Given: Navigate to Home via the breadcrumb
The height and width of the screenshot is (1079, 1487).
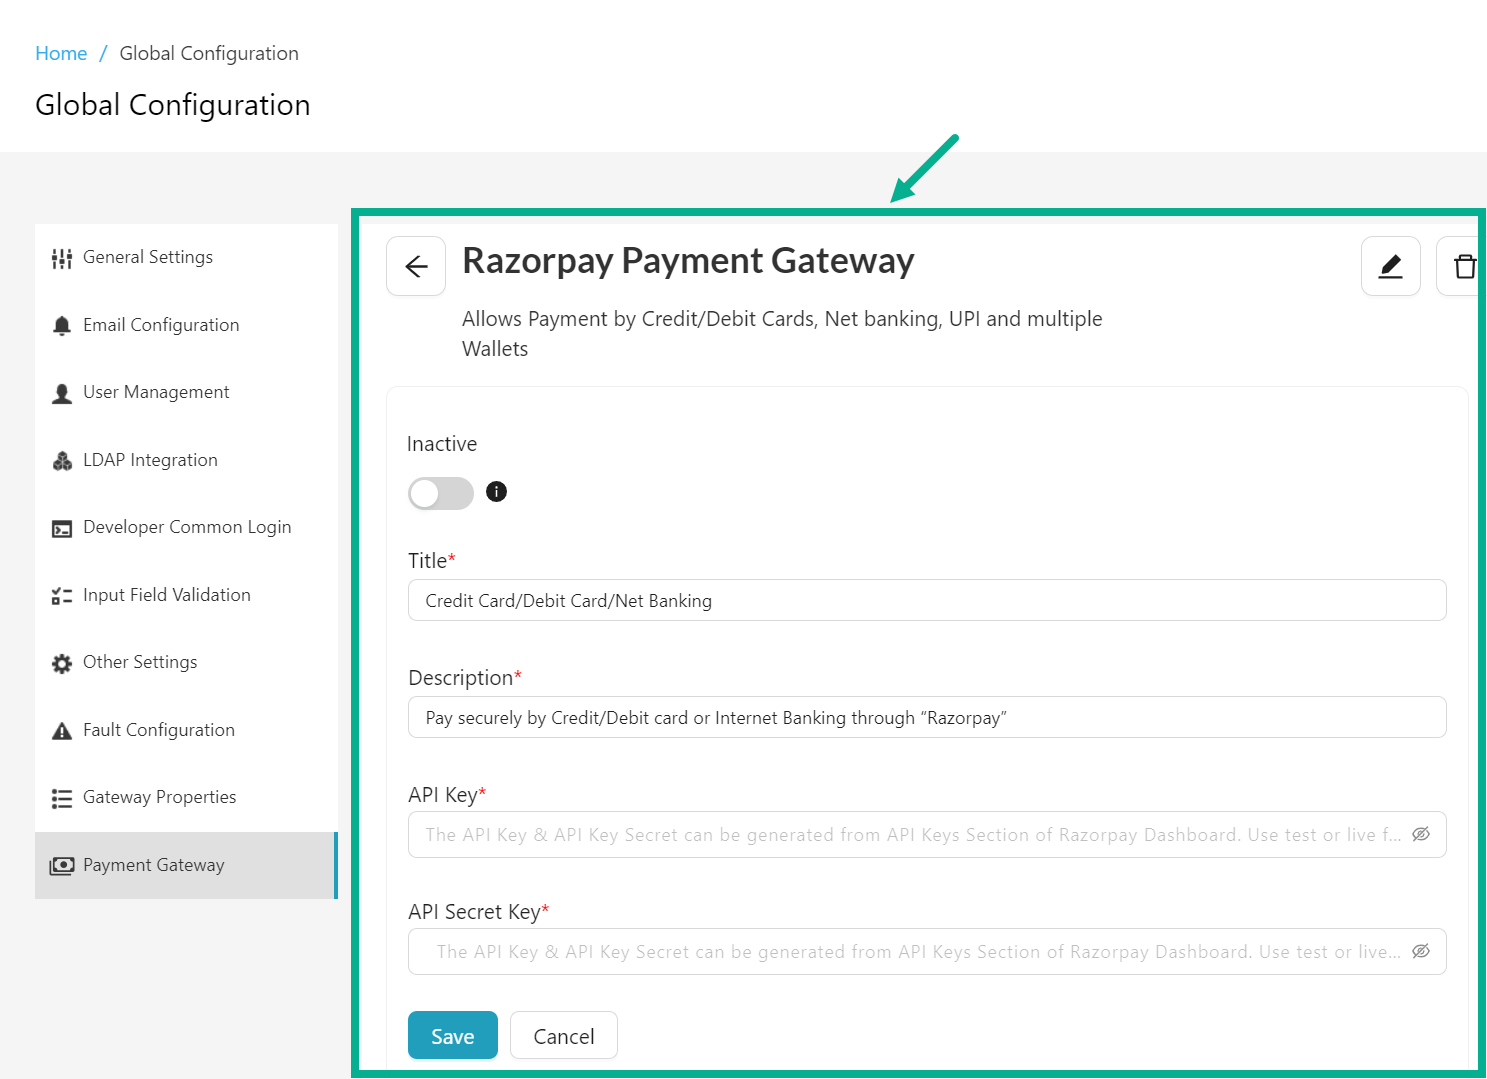Looking at the screenshot, I should (x=61, y=53).
